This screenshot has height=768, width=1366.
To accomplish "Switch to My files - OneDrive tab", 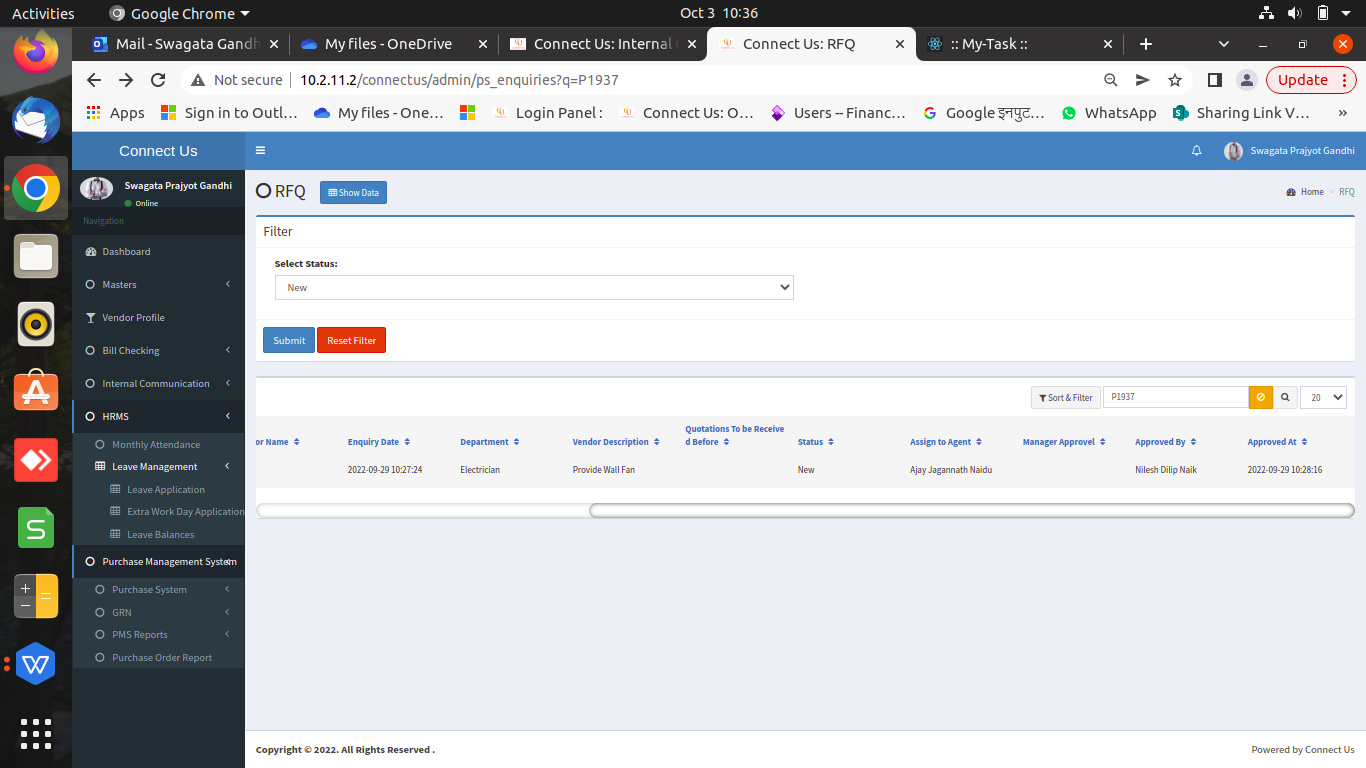I will click(x=393, y=44).
